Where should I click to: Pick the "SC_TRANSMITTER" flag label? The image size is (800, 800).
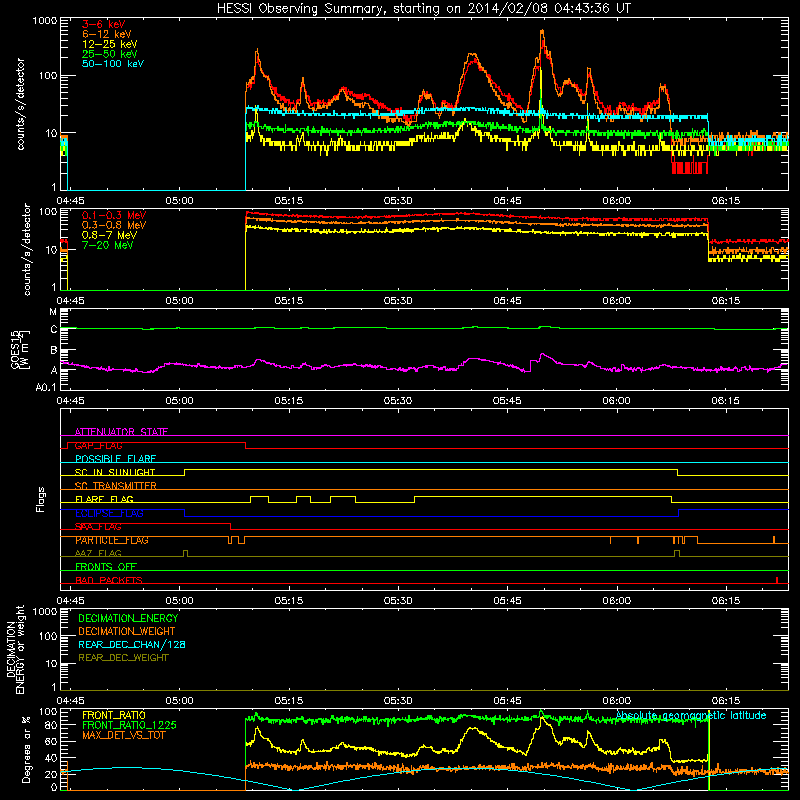click(x=116, y=486)
